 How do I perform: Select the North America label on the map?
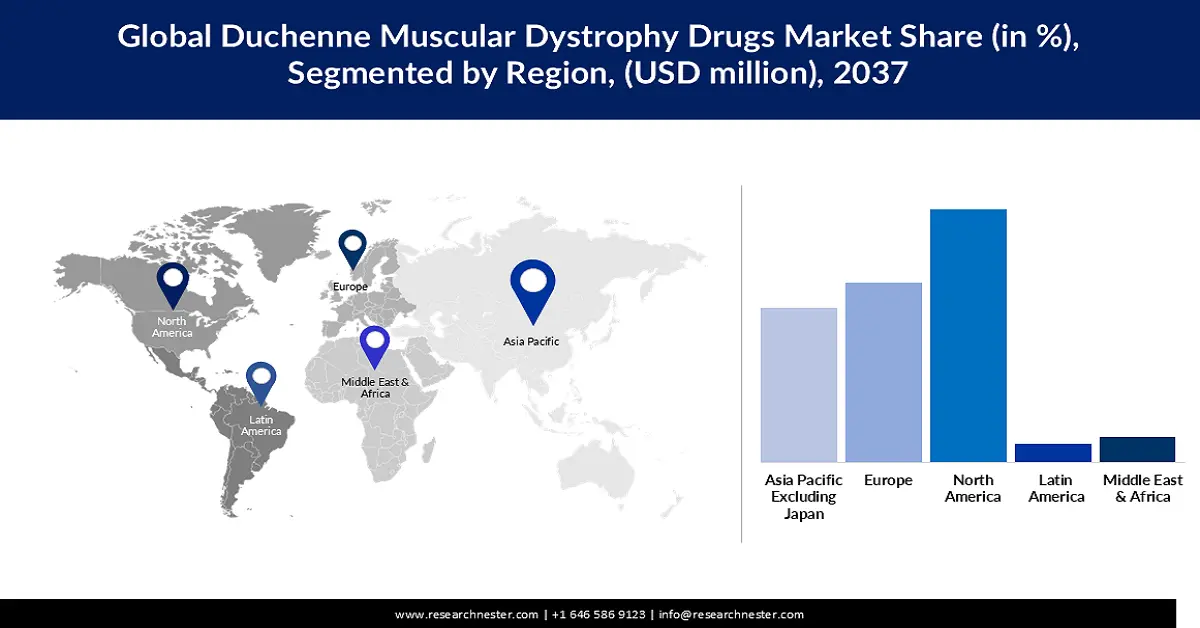pyautogui.click(x=172, y=327)
